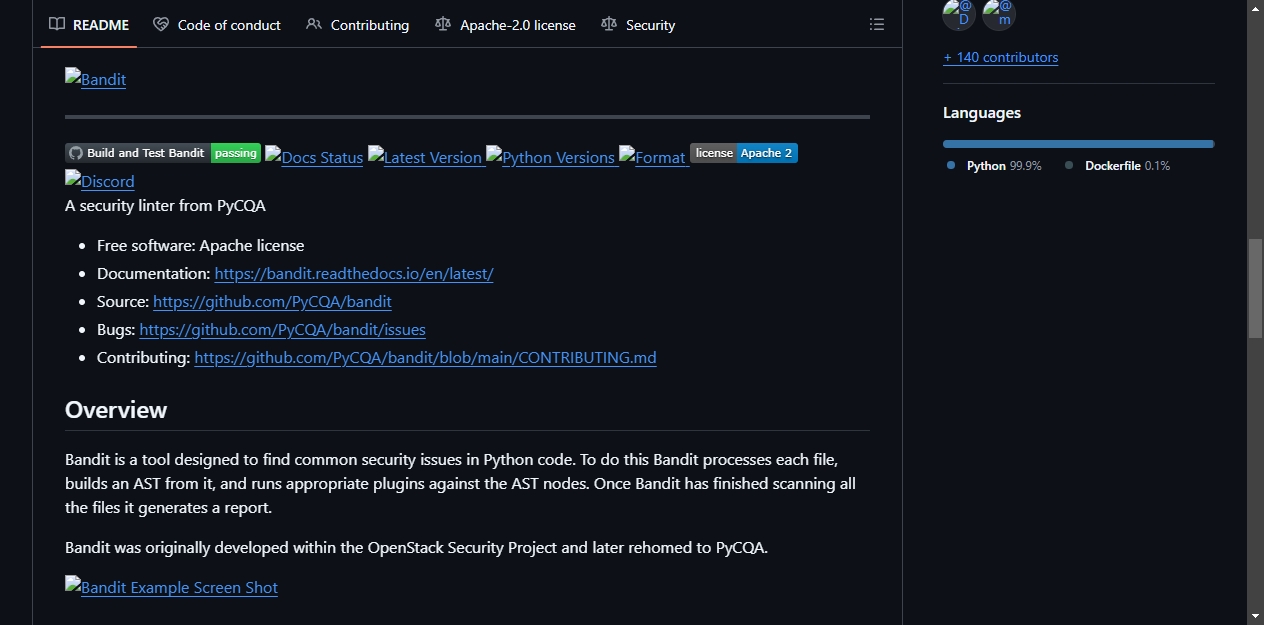The width and height of the screenshot is (1264, 625).
Task: Open the github.com/PyCQA/bandit source link
Action: 272,301
